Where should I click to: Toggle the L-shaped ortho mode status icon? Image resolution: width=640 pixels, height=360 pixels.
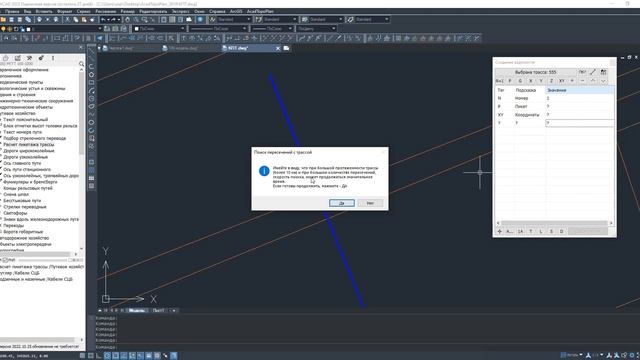pyautogui.click(x=99, y=356)
